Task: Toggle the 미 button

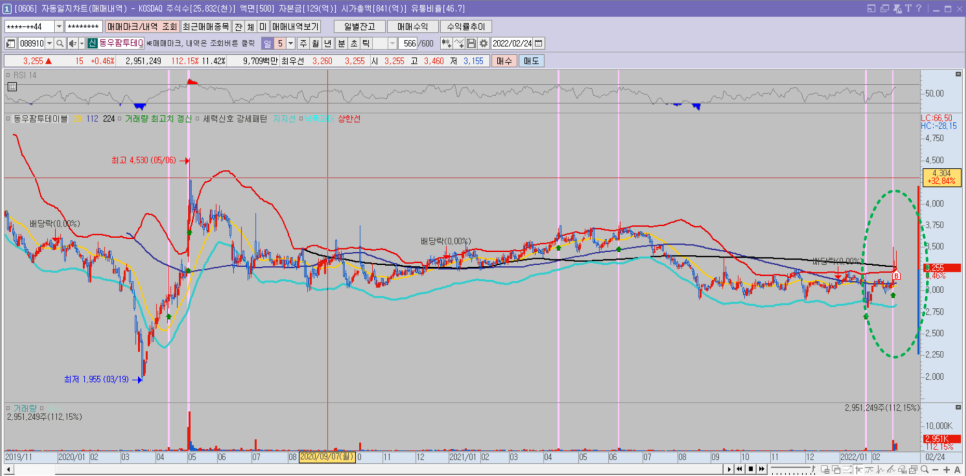Action: pos(262,26)
